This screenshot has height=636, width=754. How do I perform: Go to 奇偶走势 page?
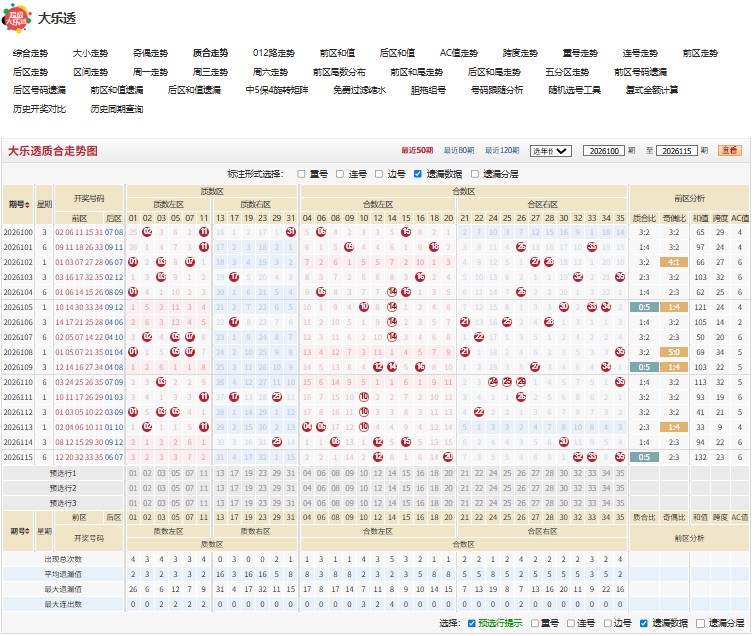pyautogui.click(x=150, y=53)
